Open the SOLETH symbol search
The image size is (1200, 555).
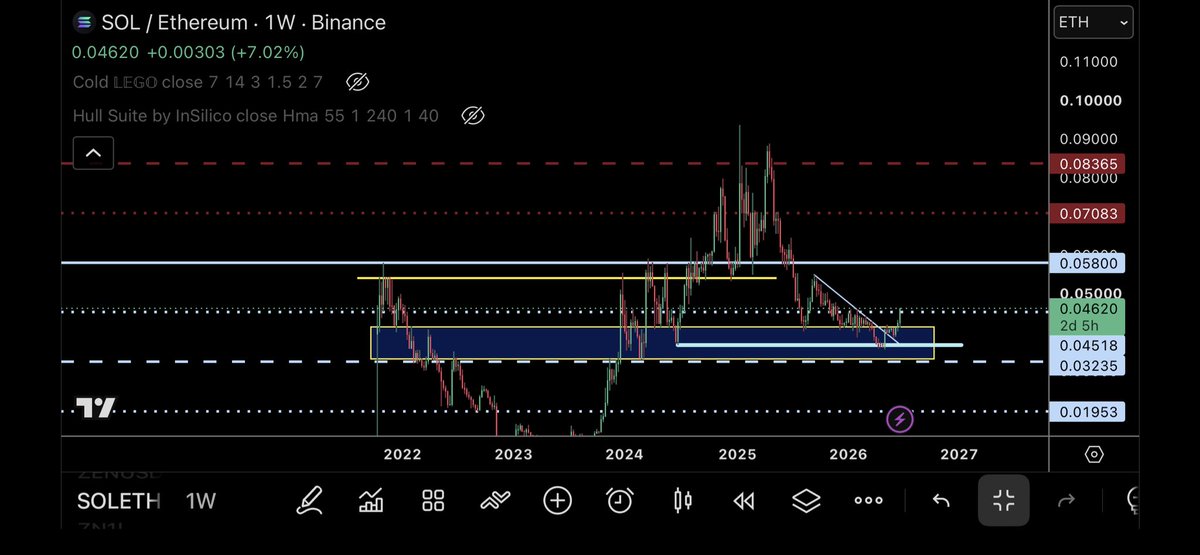pos(119,501)
